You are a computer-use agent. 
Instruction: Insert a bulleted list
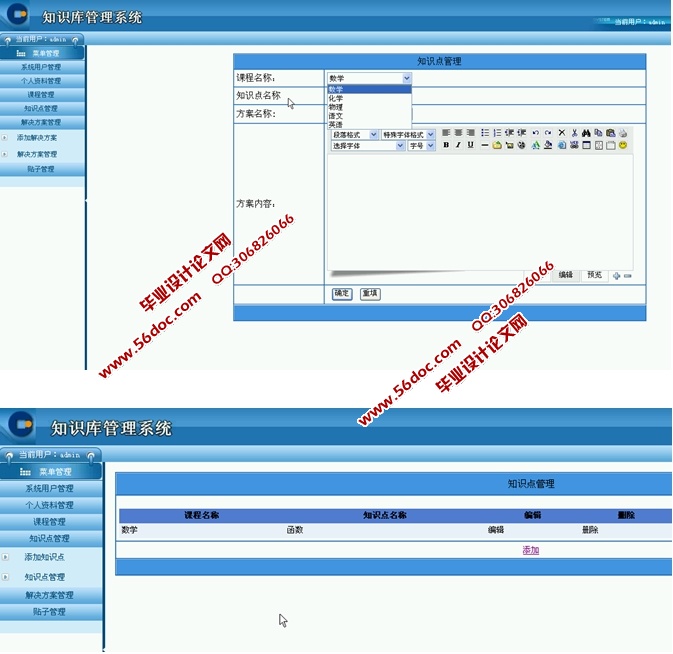(x=485, y=133)
